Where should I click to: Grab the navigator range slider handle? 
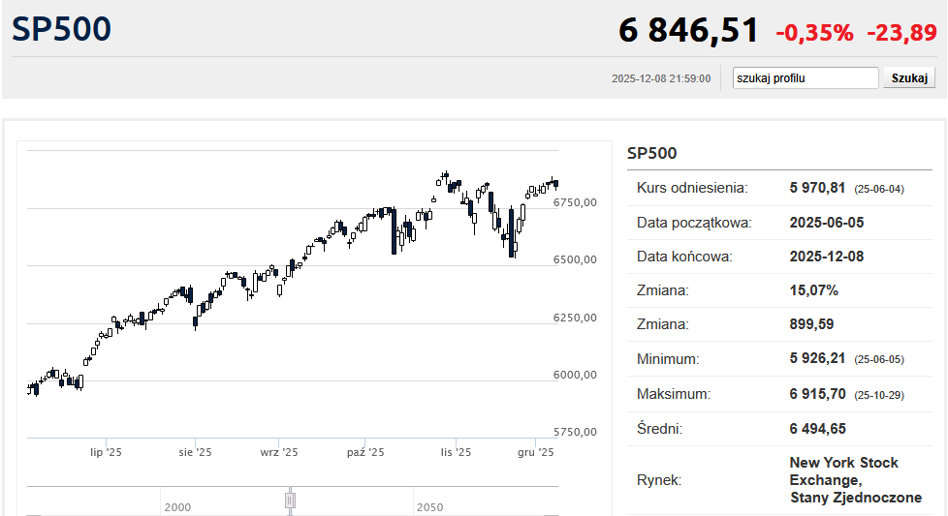click(x=290, y=499)
